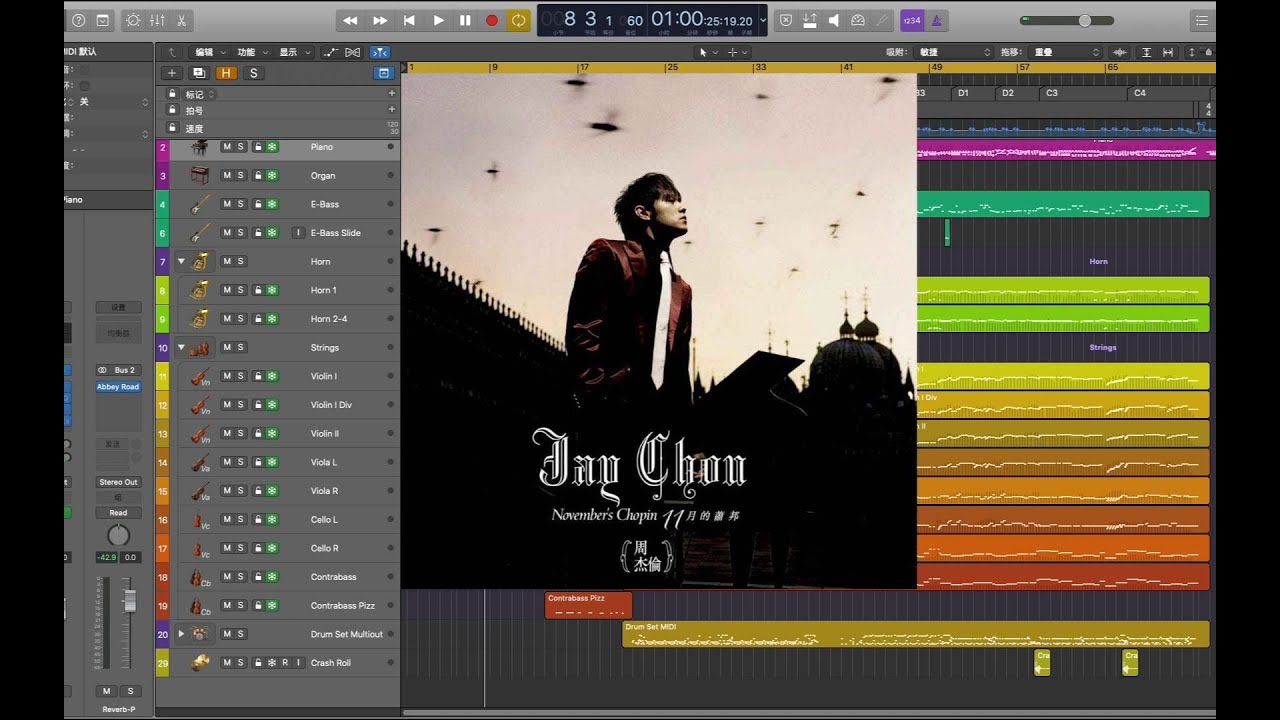
Task: Open the LCD display mode dropdown arrow
Action: 763,20
